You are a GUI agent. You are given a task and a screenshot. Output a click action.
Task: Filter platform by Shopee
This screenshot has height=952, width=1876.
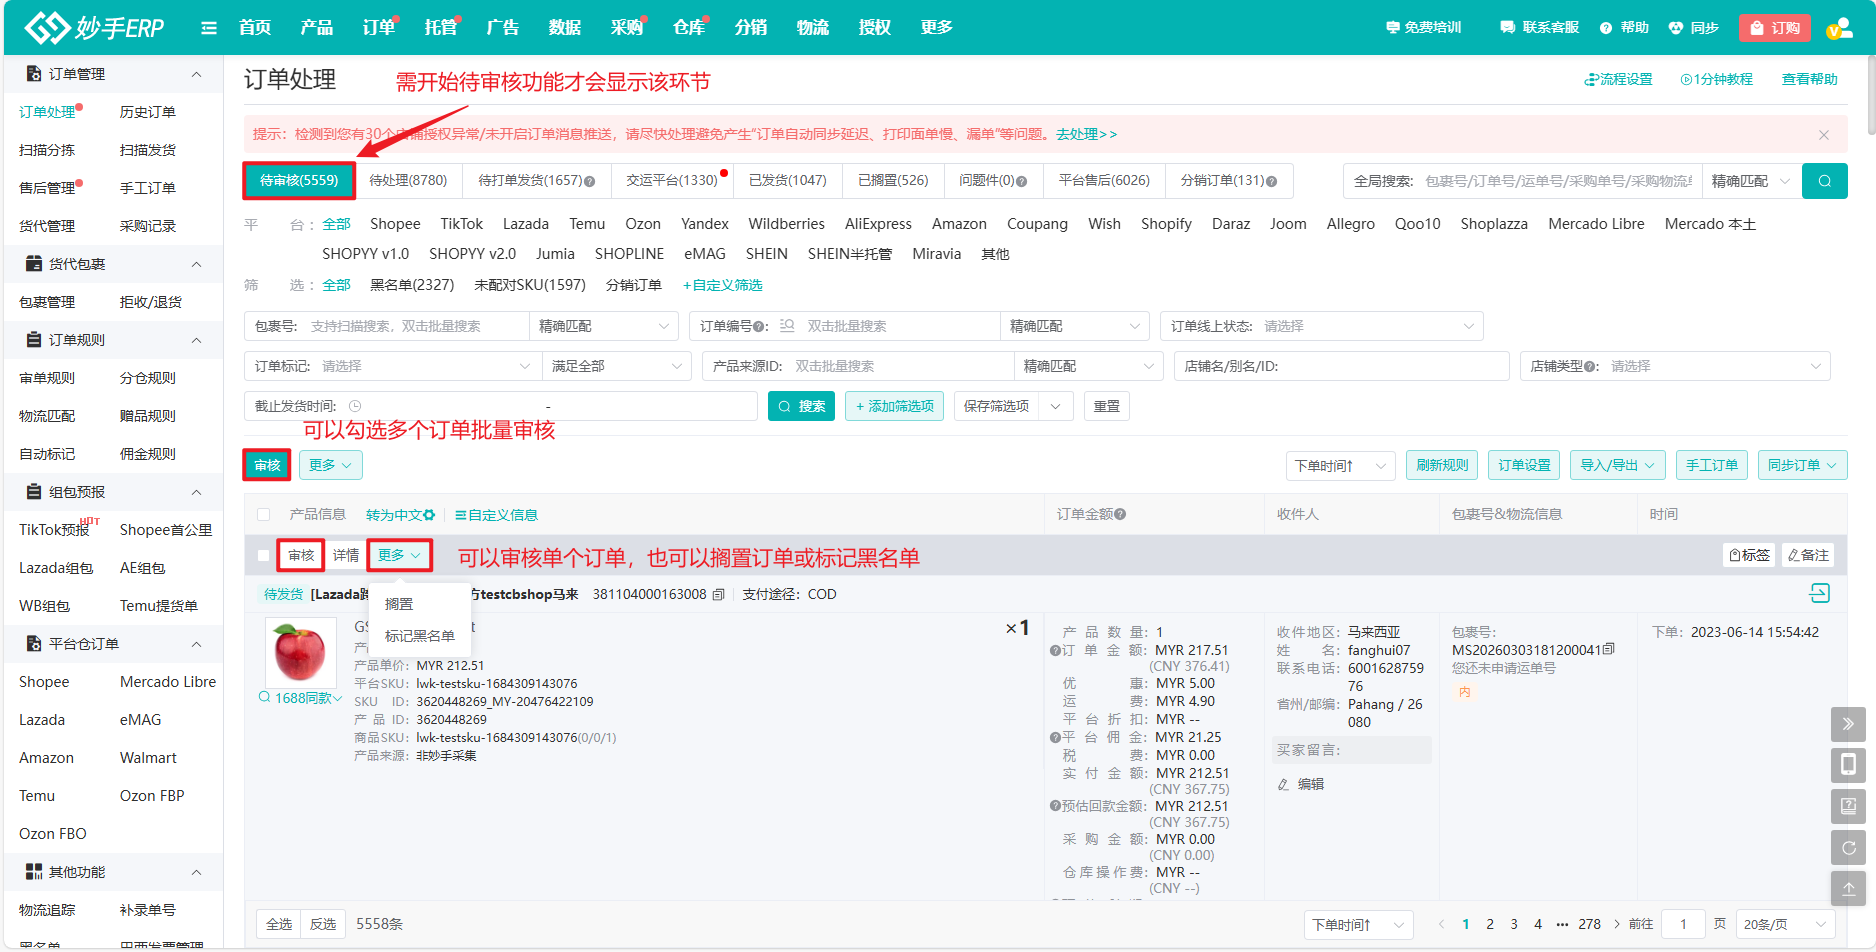[x=395, y=224]
